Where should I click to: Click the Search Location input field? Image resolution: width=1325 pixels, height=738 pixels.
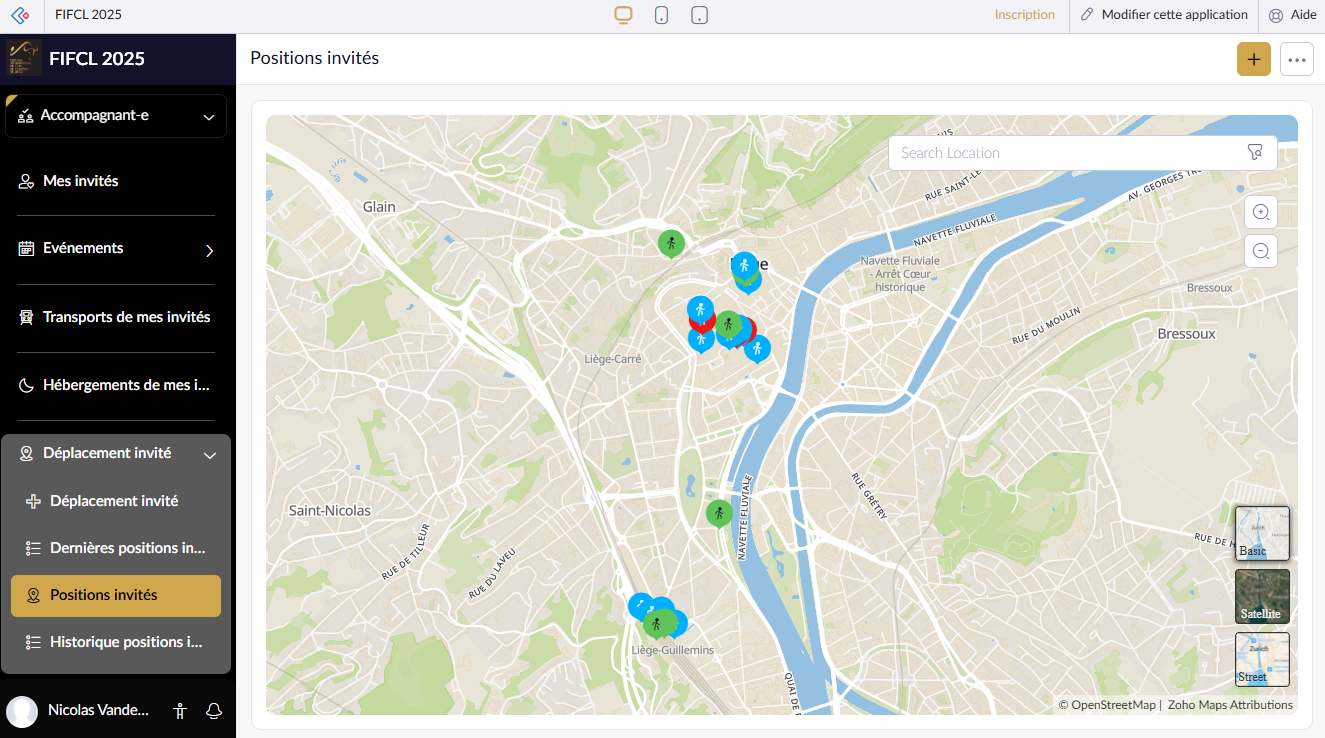pos(1065,153)
